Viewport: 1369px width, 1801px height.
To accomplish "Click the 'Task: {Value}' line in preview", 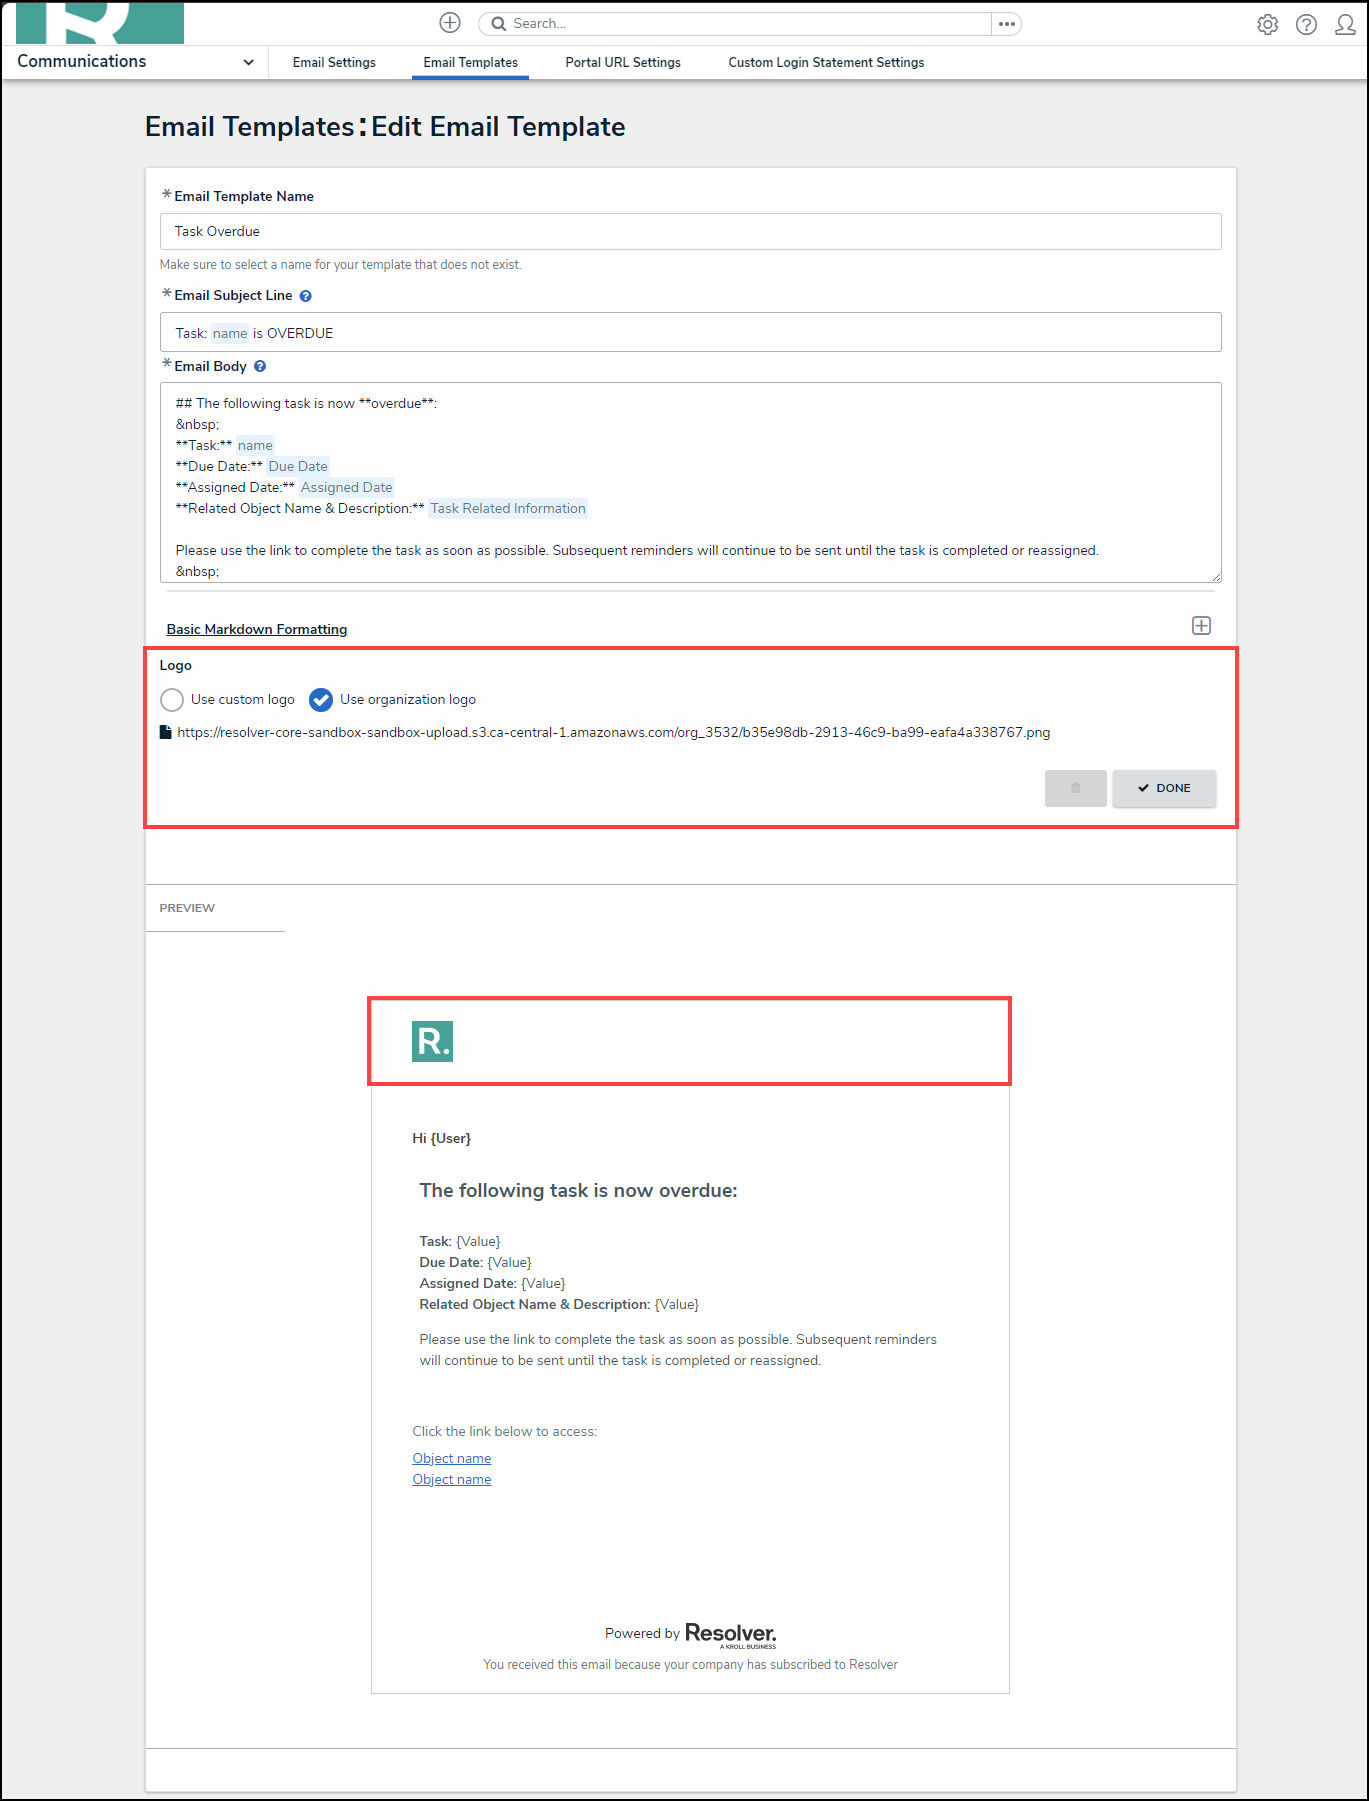I will 460,1242.
